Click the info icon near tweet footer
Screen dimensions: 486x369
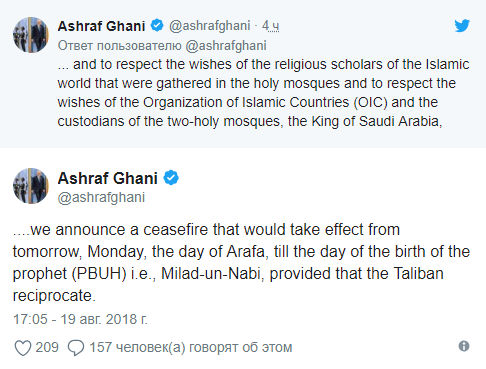point(464,346)
